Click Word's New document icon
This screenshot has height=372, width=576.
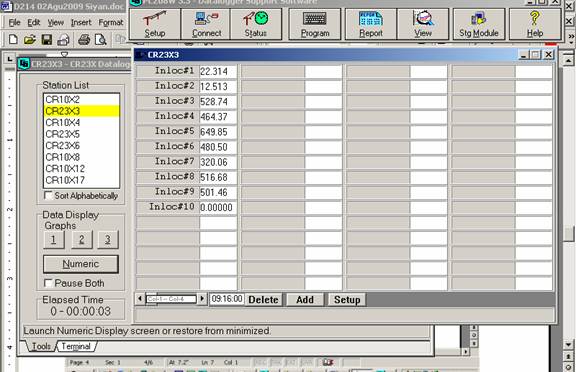[13, 39]
